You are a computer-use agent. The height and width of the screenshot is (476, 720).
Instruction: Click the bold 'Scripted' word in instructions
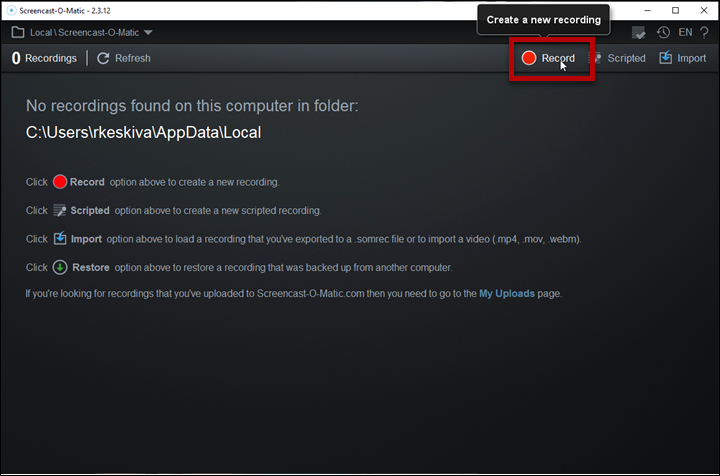pos(90,211)
